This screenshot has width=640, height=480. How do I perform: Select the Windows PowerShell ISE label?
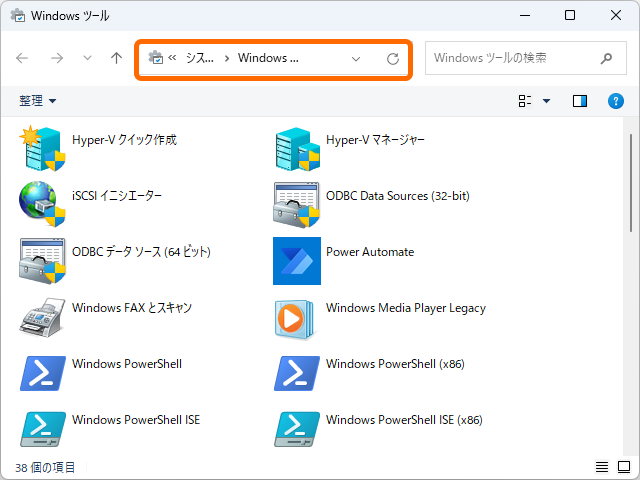136,420
